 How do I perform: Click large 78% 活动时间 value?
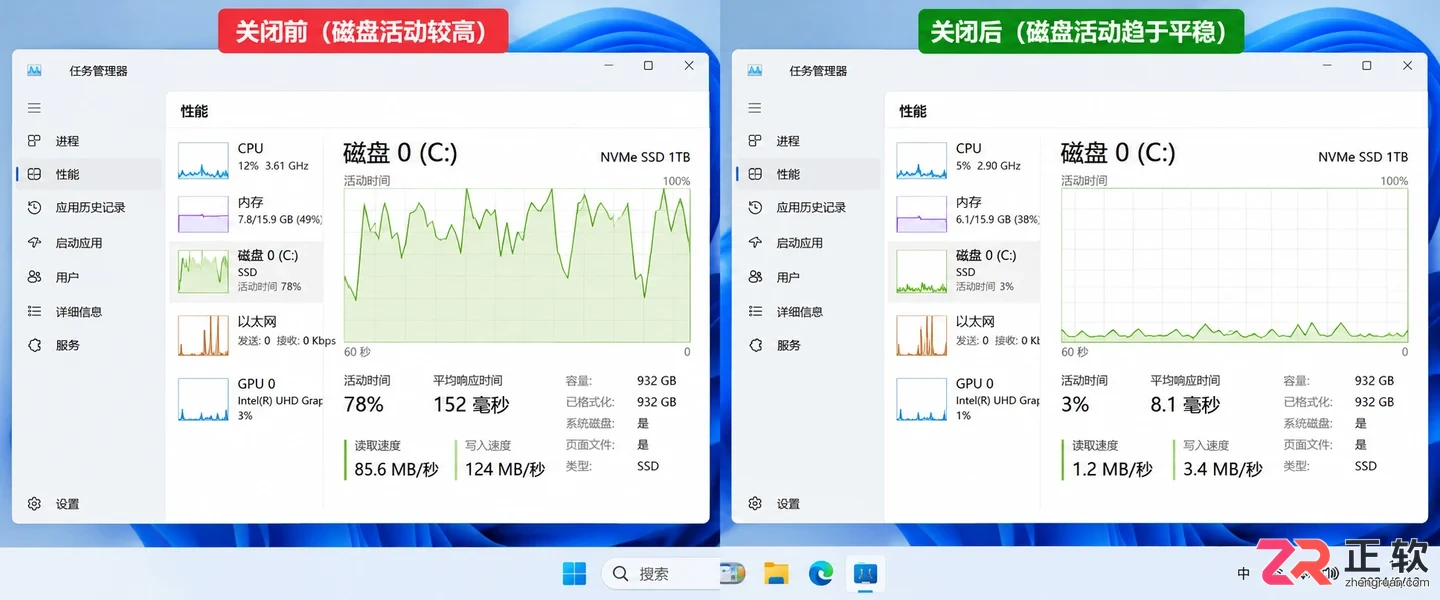point(364,405)
